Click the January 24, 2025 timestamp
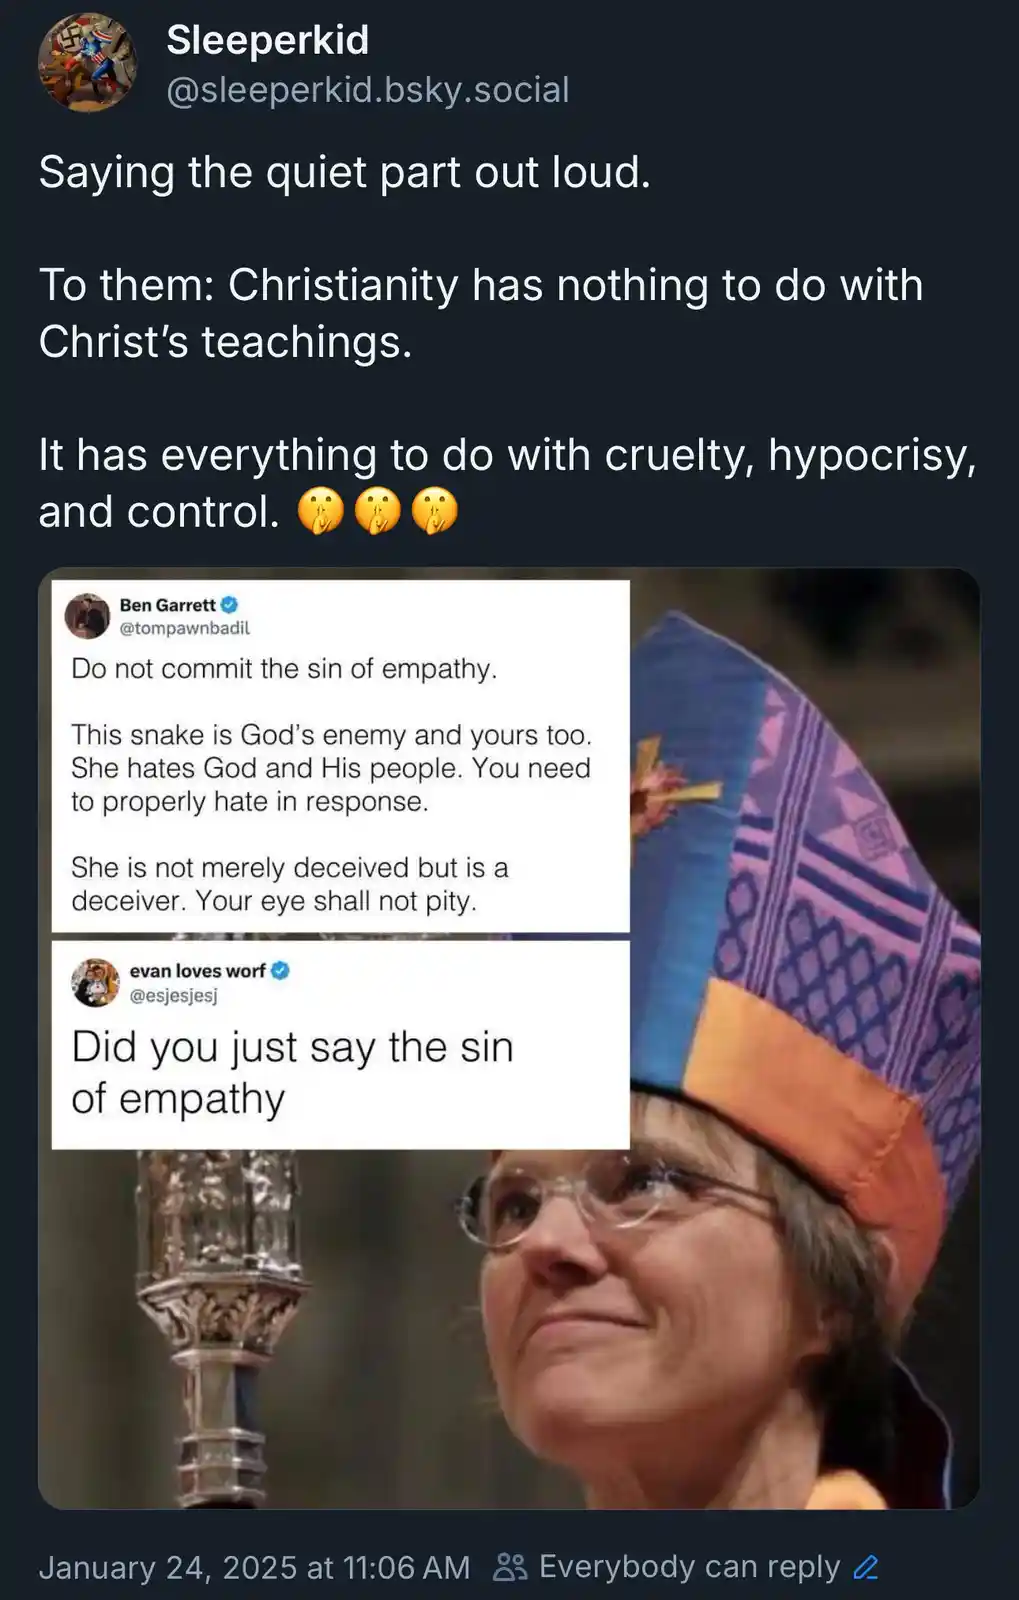The width and height of the screenshot is (1019, 1600). point(254,1567)
